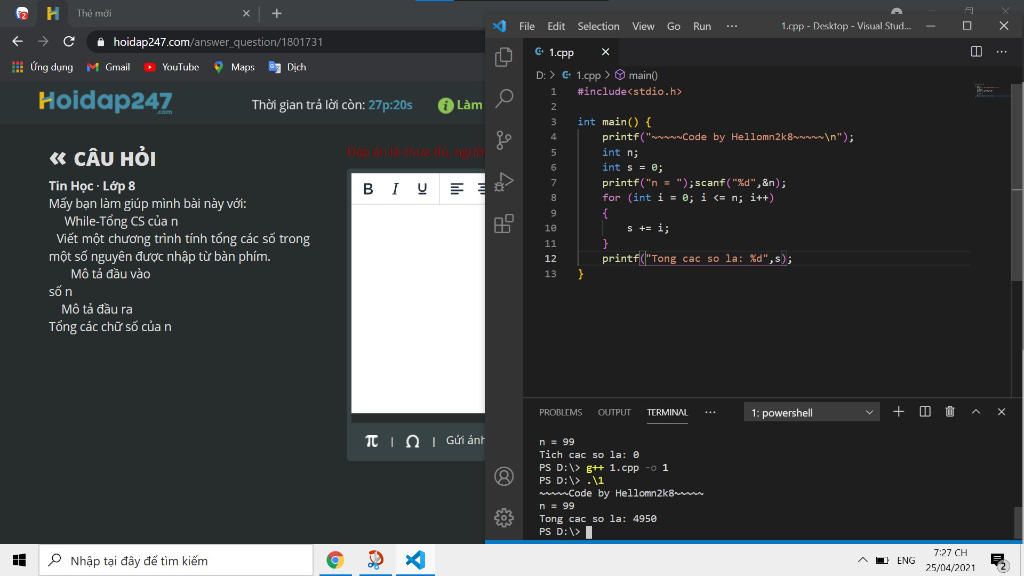This screenshot has height=576, width=1024.
Task: Open the File menu in VS Code
Action: [x=526, y=26]
